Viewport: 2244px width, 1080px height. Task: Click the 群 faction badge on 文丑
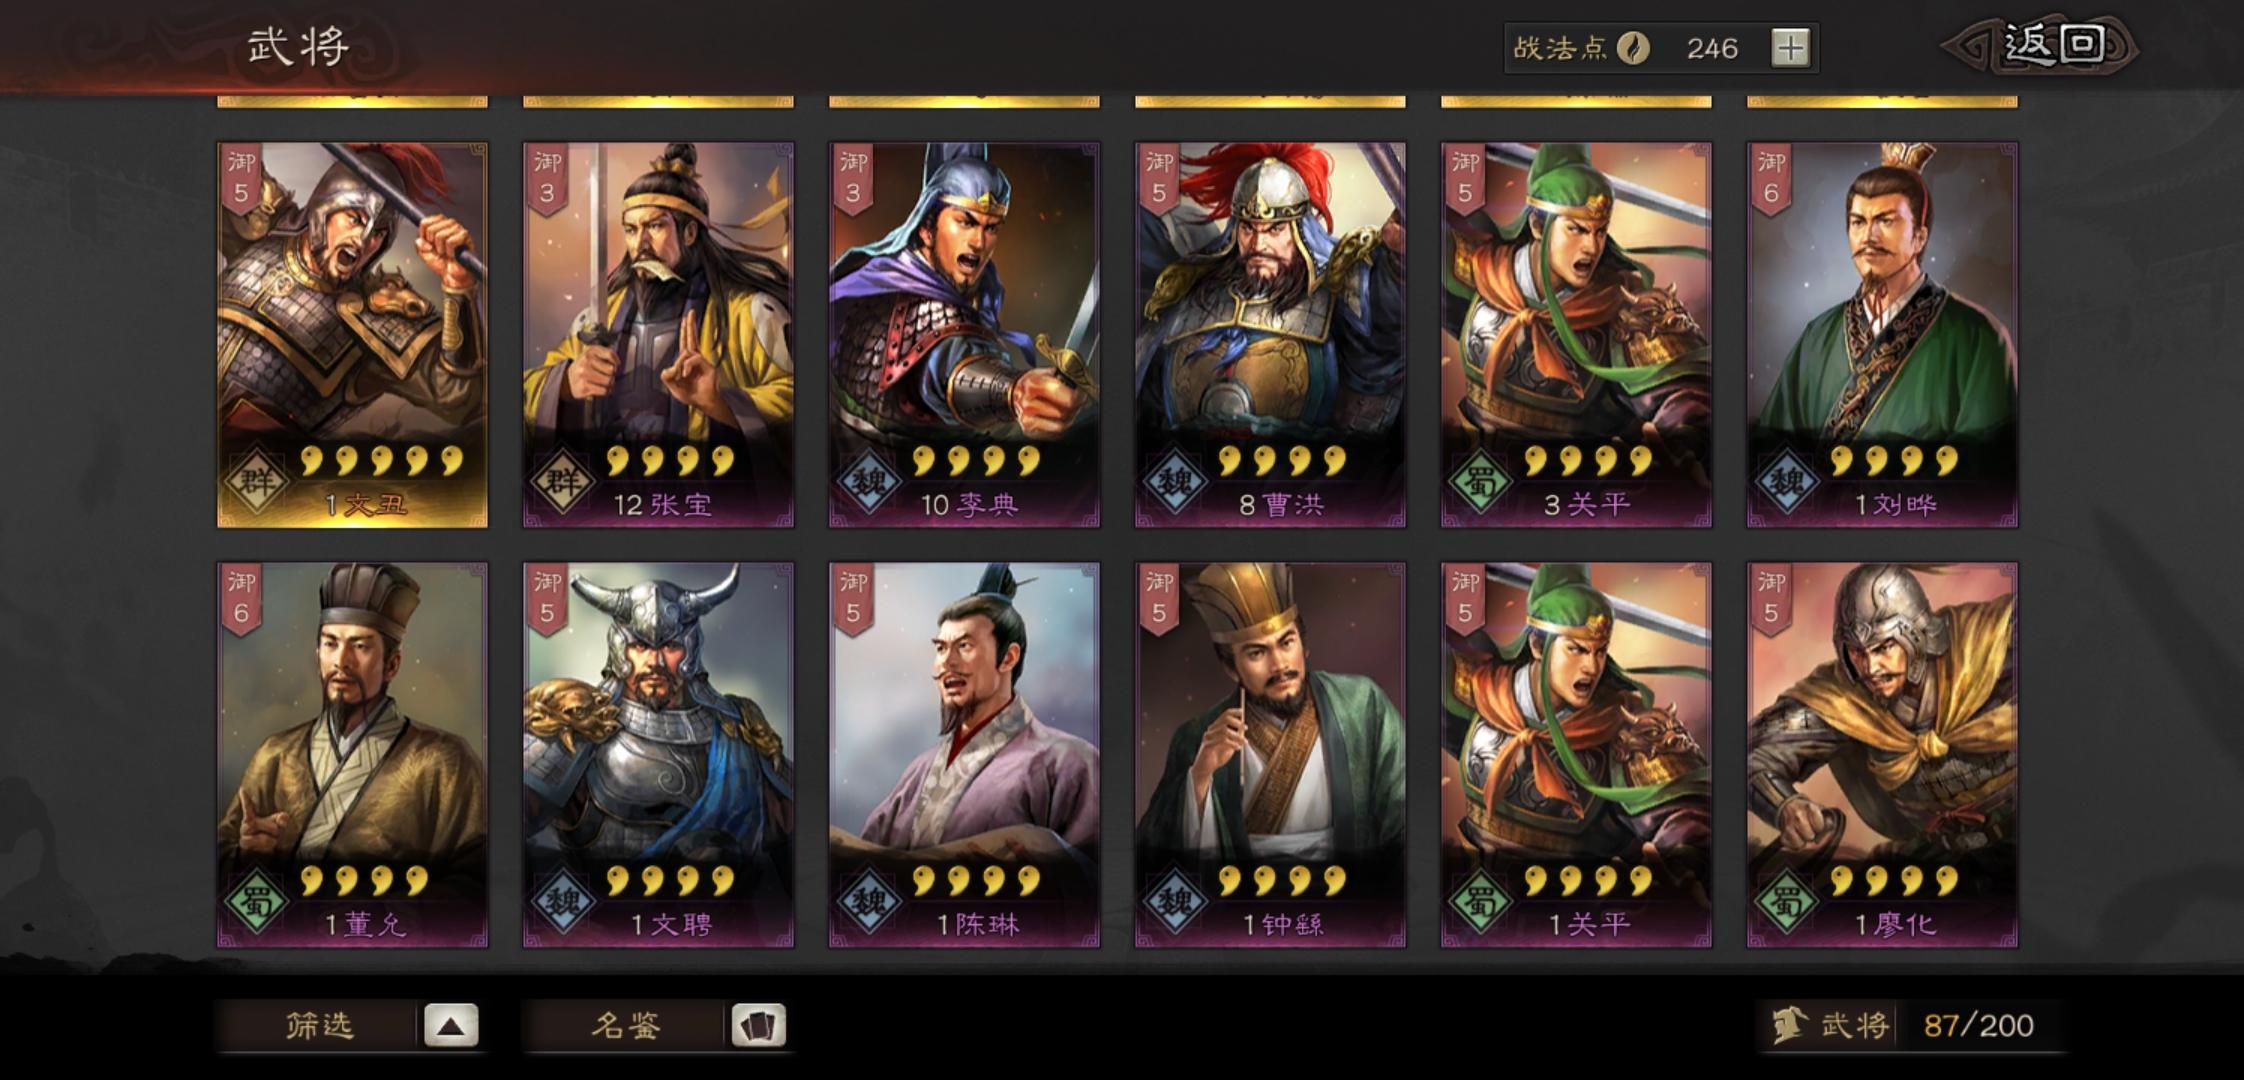(256, 482)
